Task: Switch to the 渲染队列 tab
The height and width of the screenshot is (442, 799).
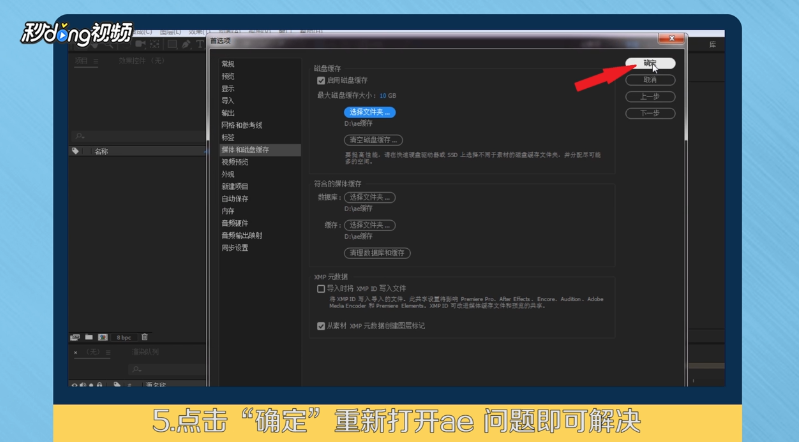Action: click(x=146, y=352)
